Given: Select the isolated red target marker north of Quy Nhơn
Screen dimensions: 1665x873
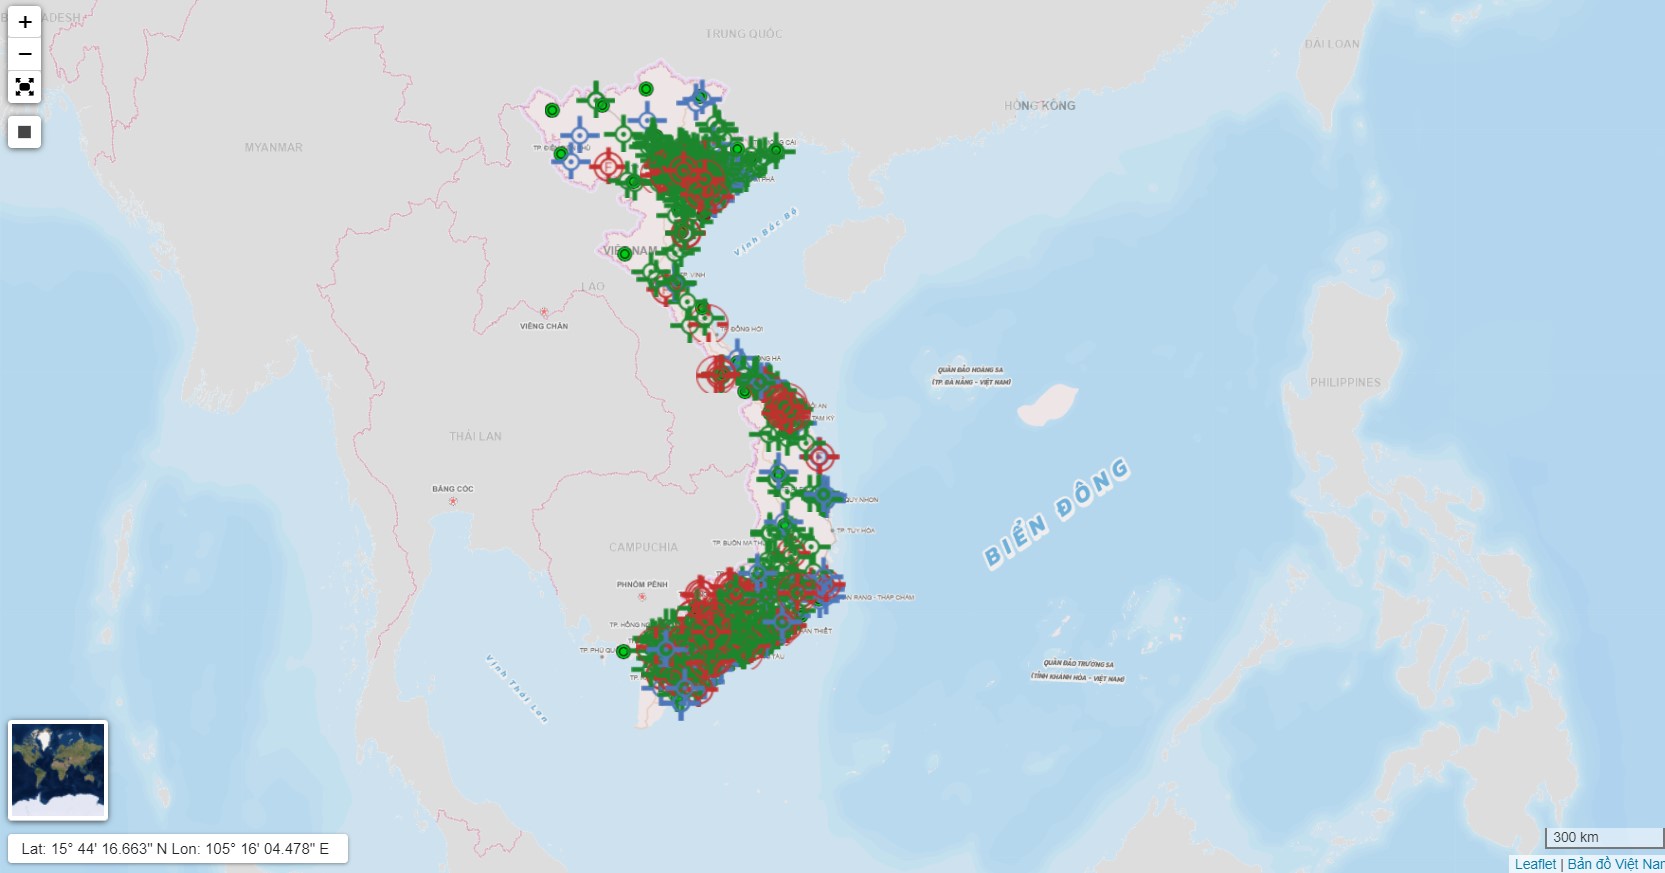Looking at the screenshot, I should coord(820,457).
